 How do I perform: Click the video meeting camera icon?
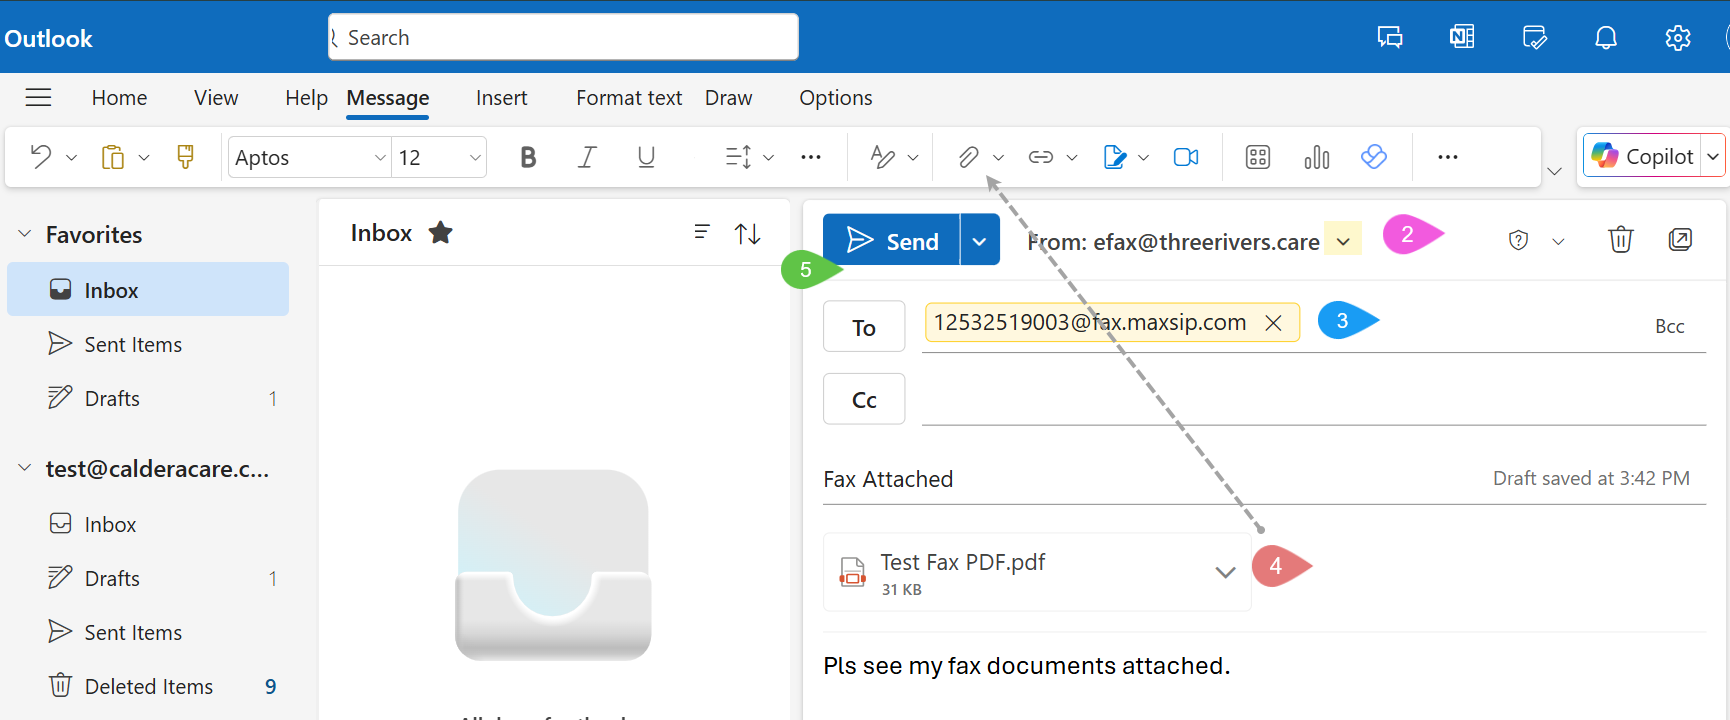coord(1186,157)
